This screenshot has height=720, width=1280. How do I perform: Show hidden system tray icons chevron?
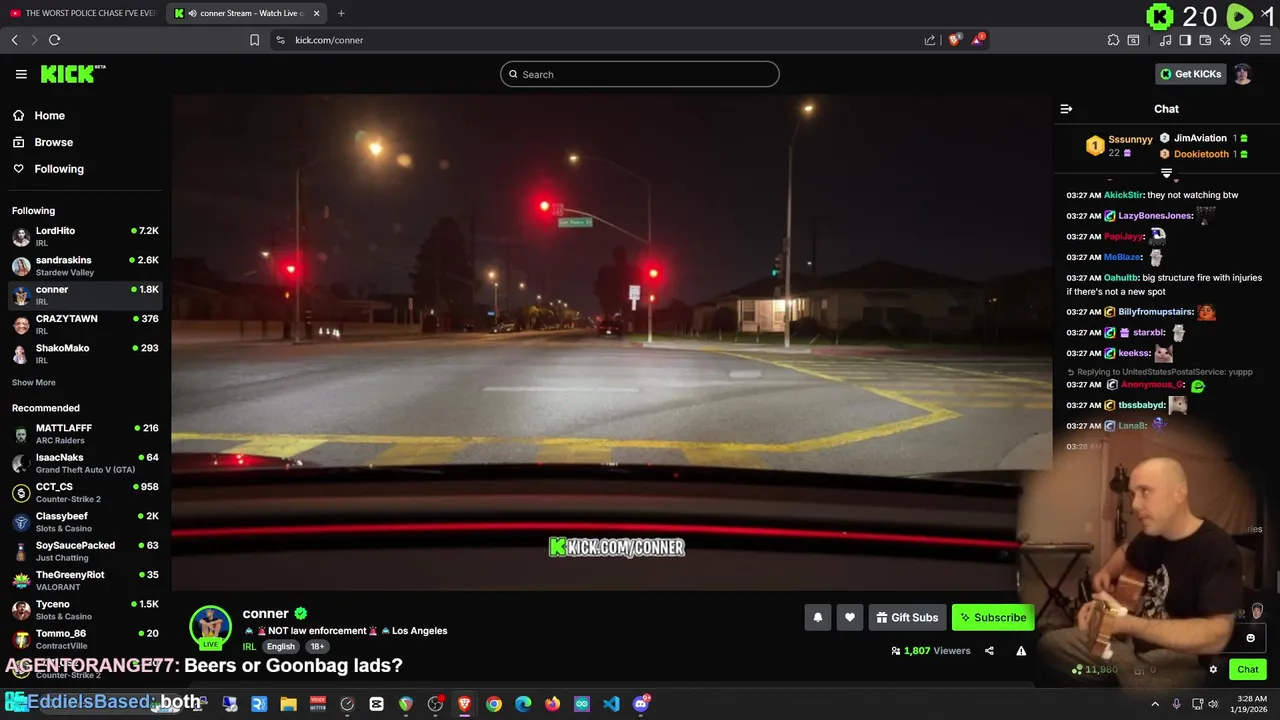pyautogui.click(x=1155, y=704)
